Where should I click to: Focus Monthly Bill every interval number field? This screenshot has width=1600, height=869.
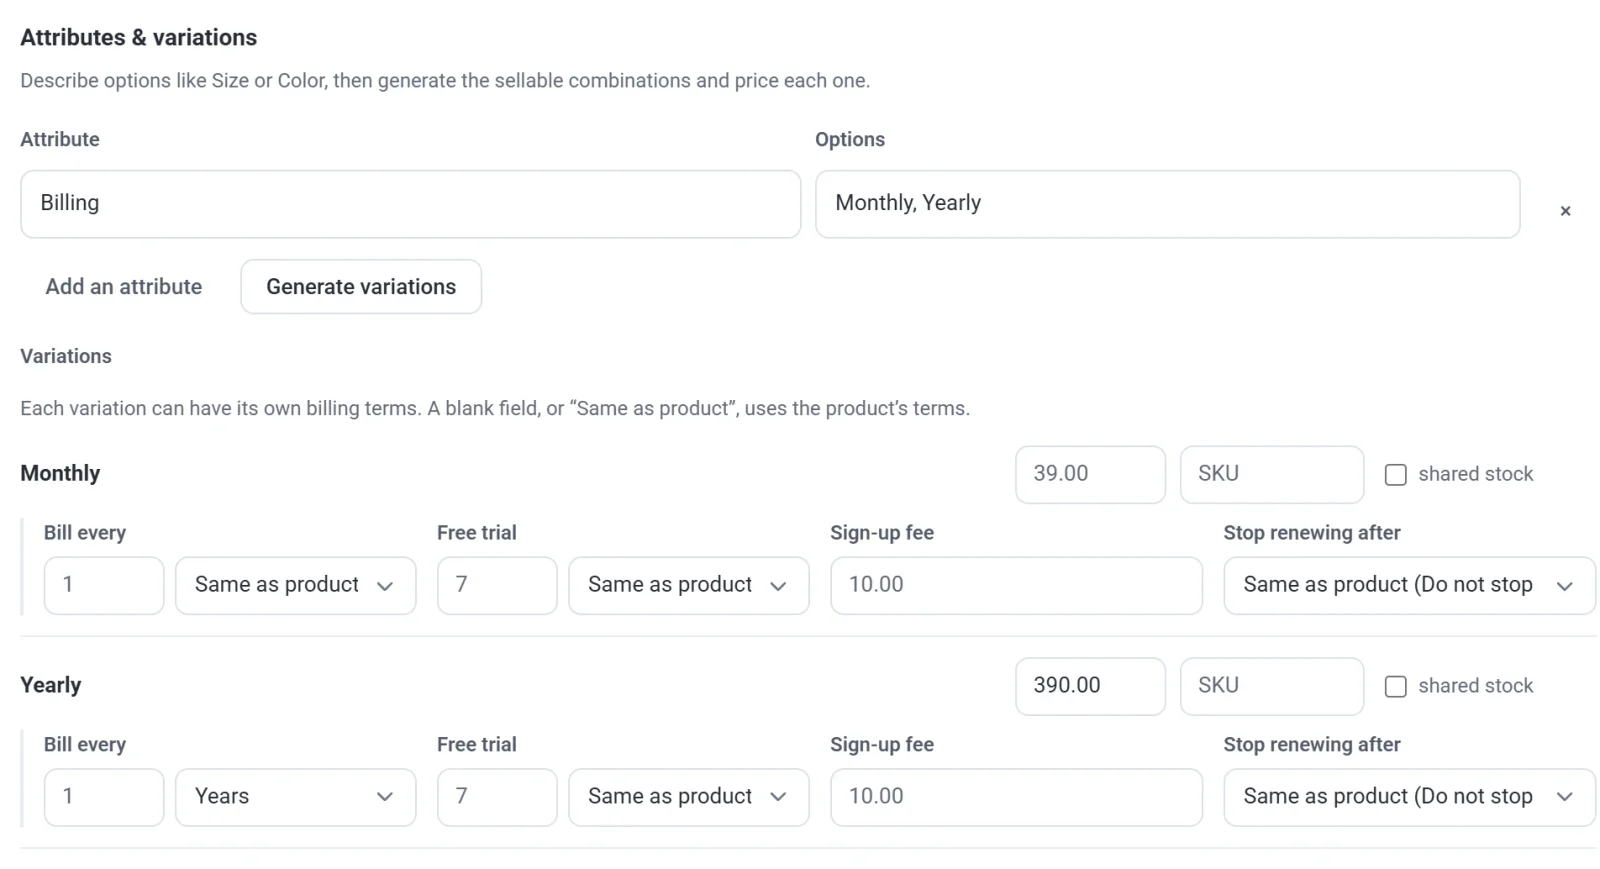[104, 585]
